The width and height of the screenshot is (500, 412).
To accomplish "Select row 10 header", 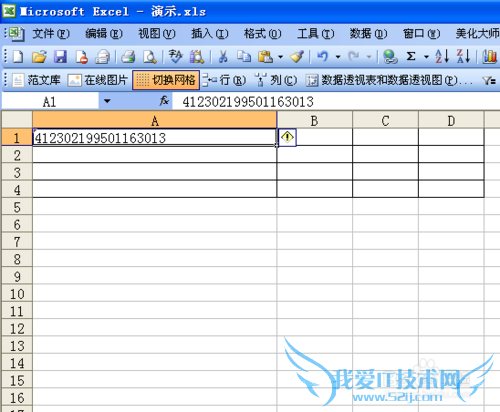I will (x=17, y=294).
